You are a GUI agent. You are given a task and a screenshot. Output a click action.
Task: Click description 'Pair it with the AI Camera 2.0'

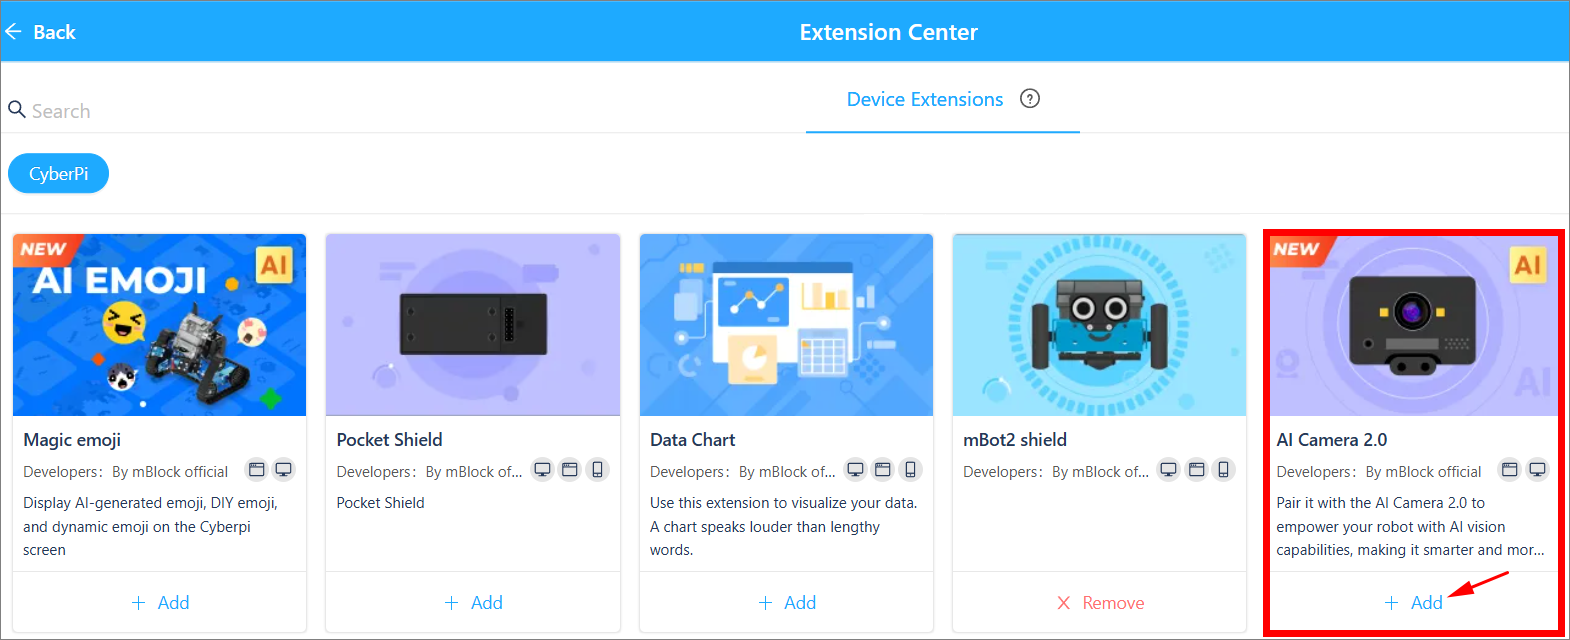(x=1380, y=503)
